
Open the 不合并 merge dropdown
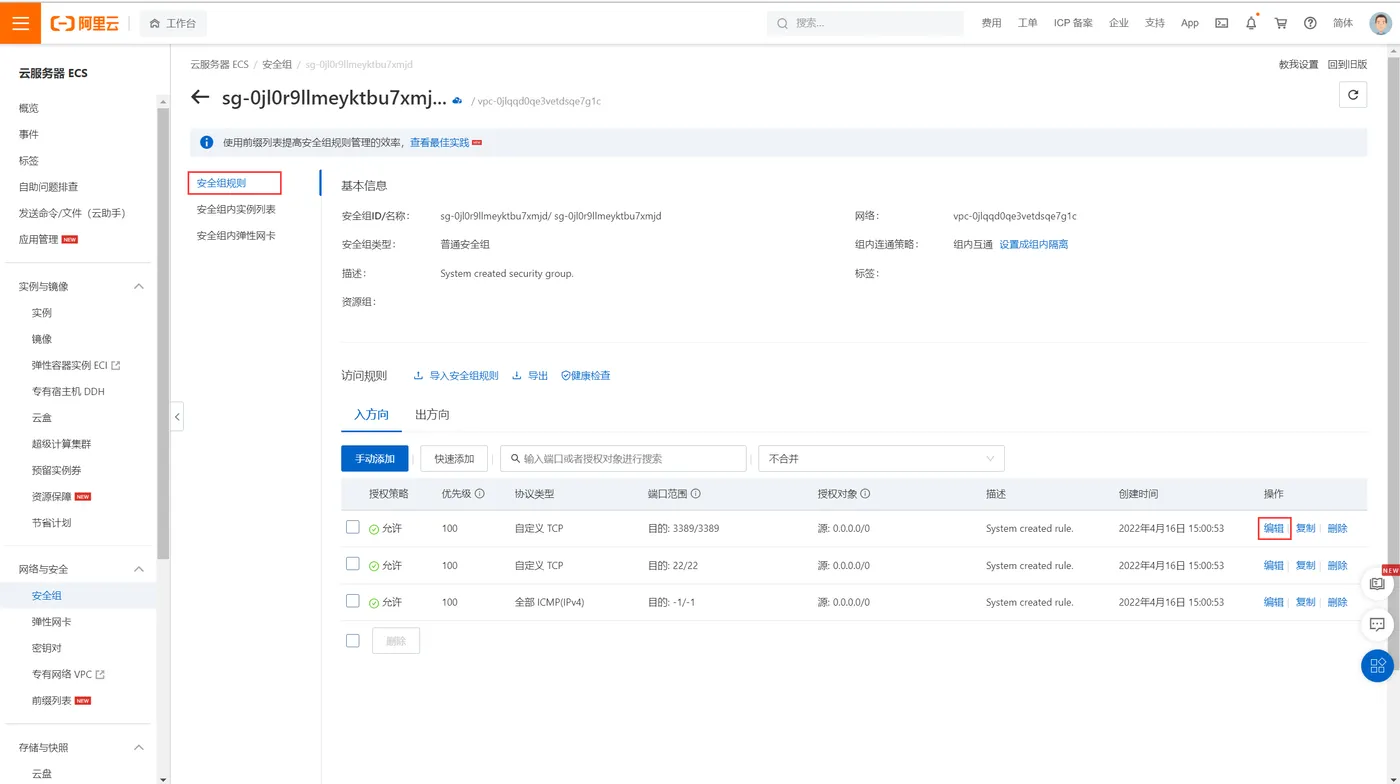point(881,459)
